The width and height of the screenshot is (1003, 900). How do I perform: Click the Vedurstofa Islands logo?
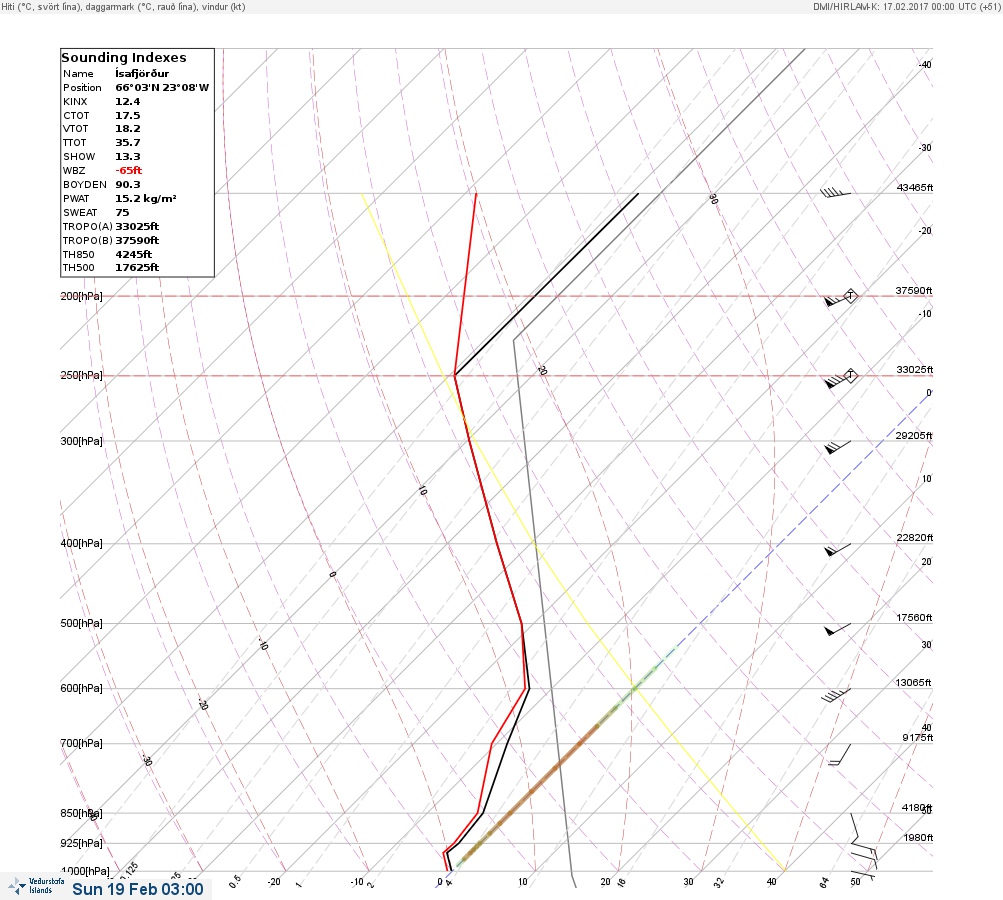[36, 886]
